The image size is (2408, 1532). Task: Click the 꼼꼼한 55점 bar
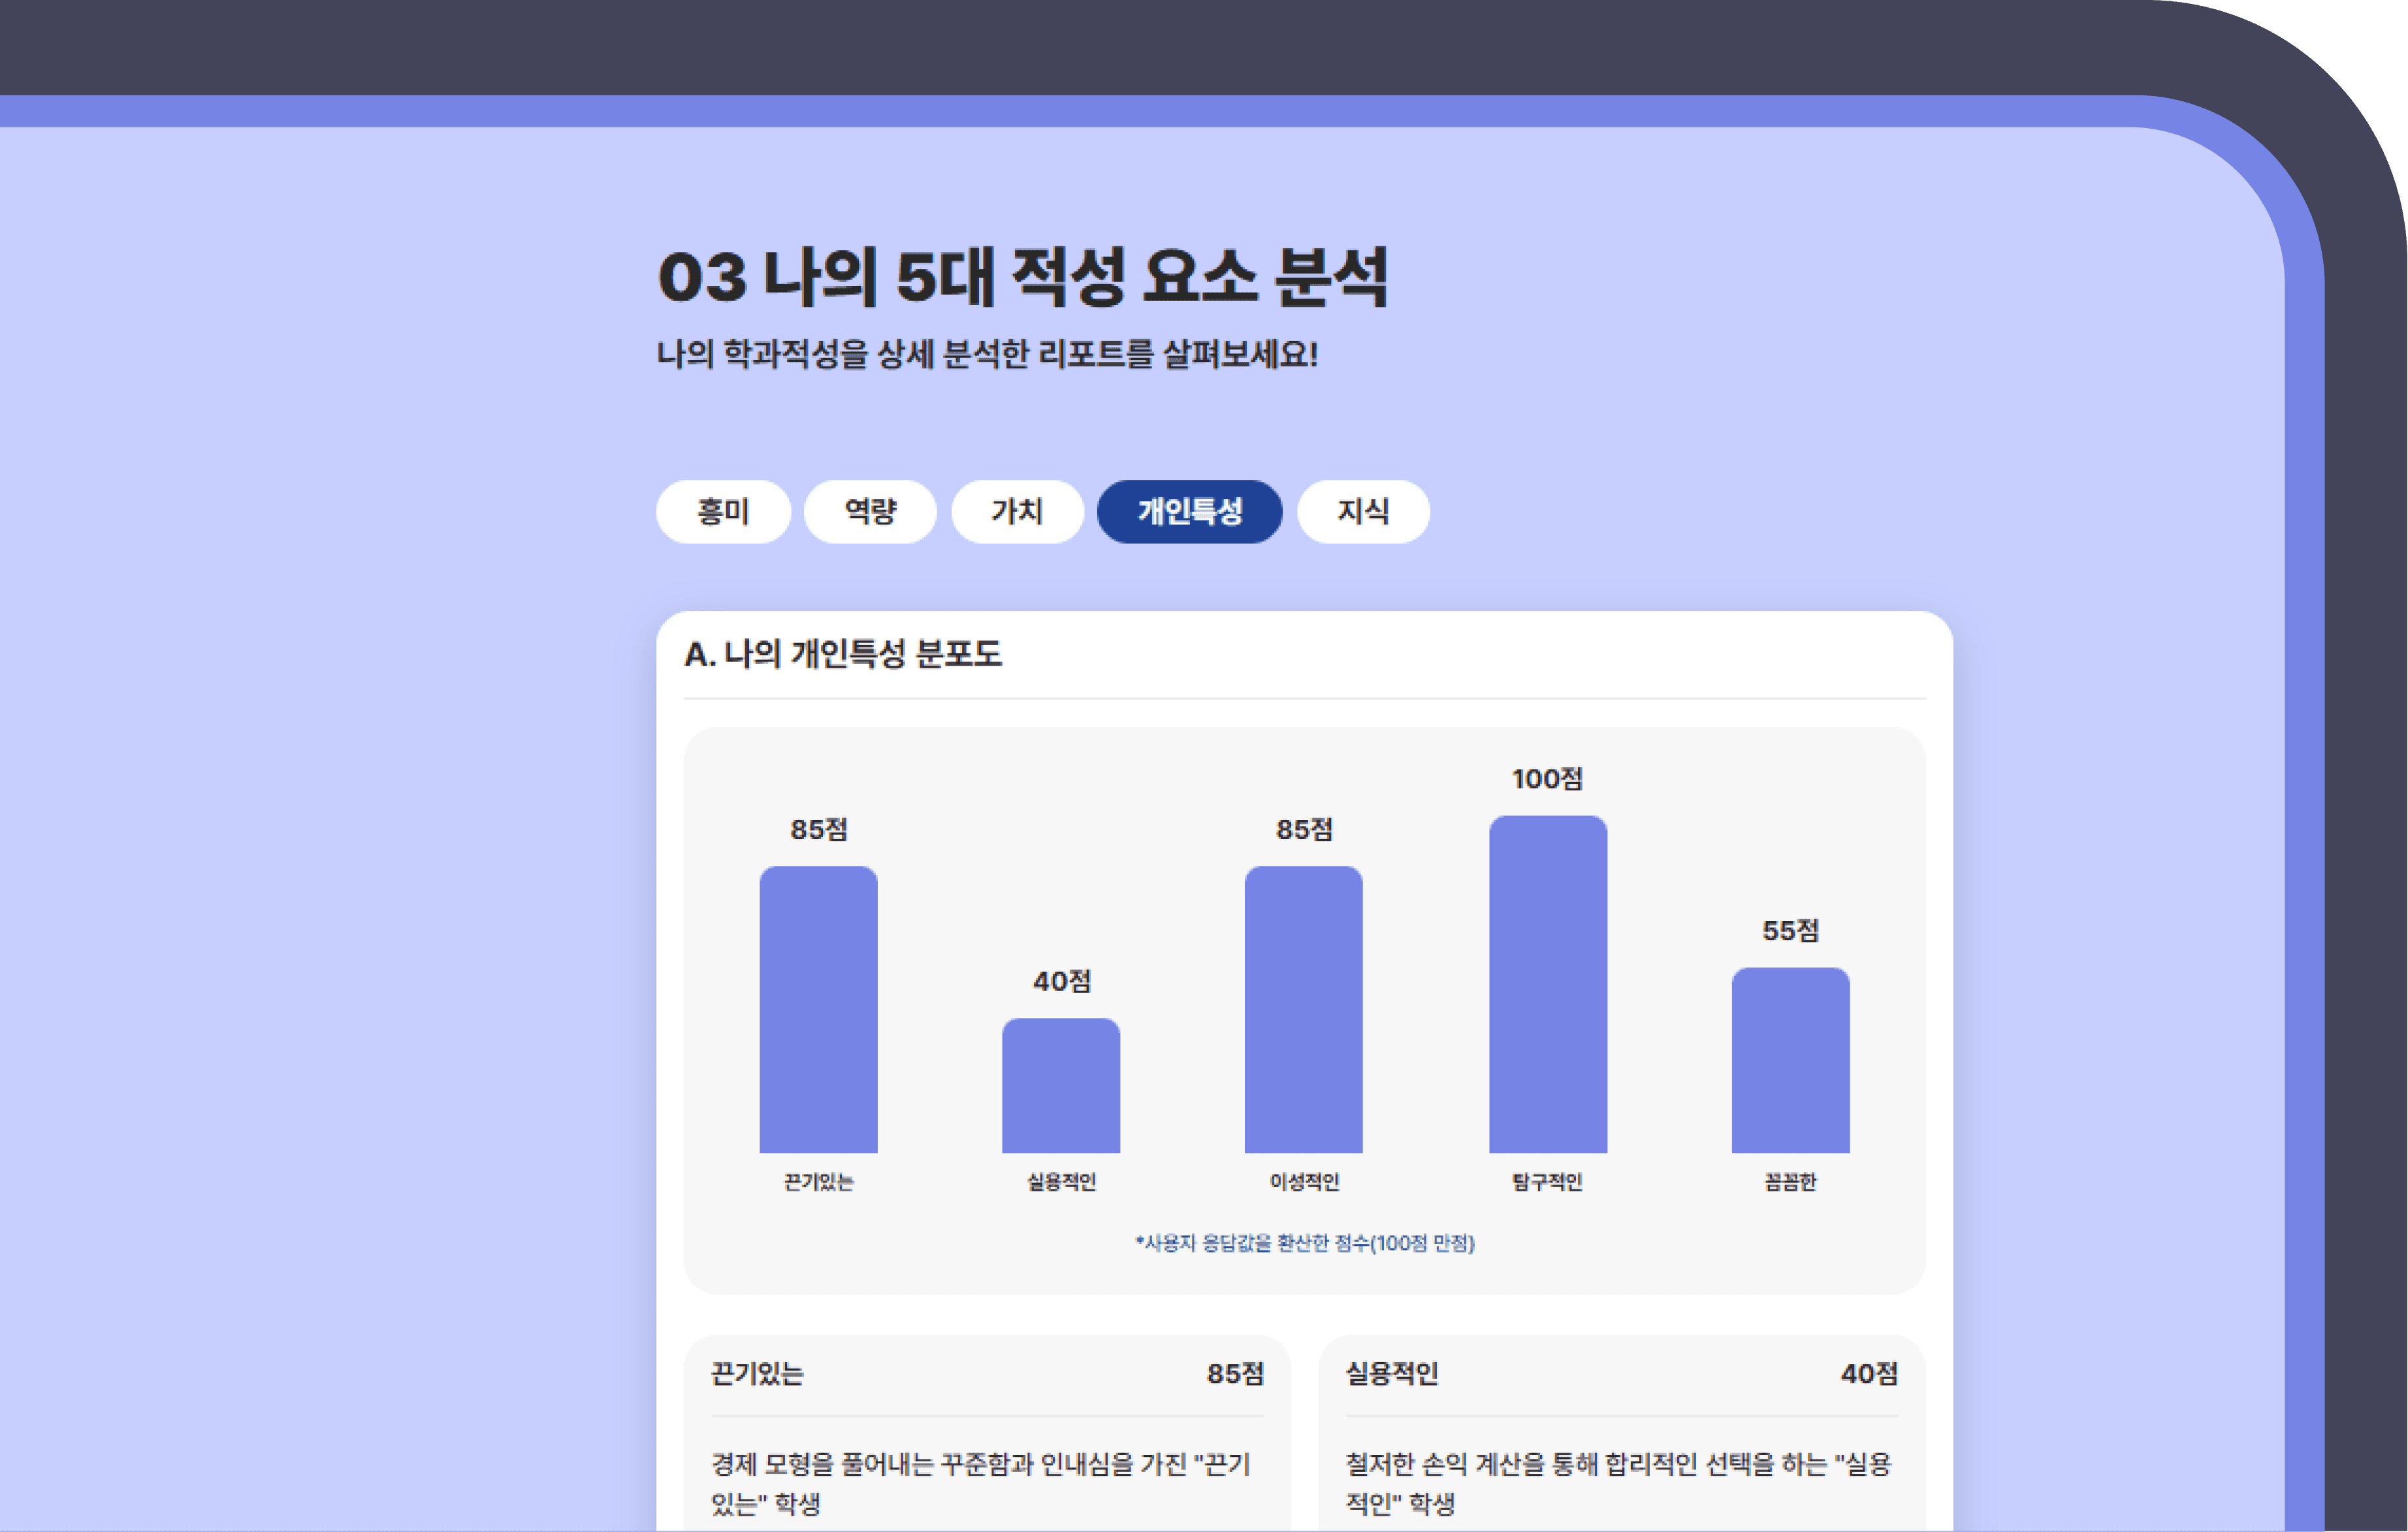(x=1790, y=1060)
